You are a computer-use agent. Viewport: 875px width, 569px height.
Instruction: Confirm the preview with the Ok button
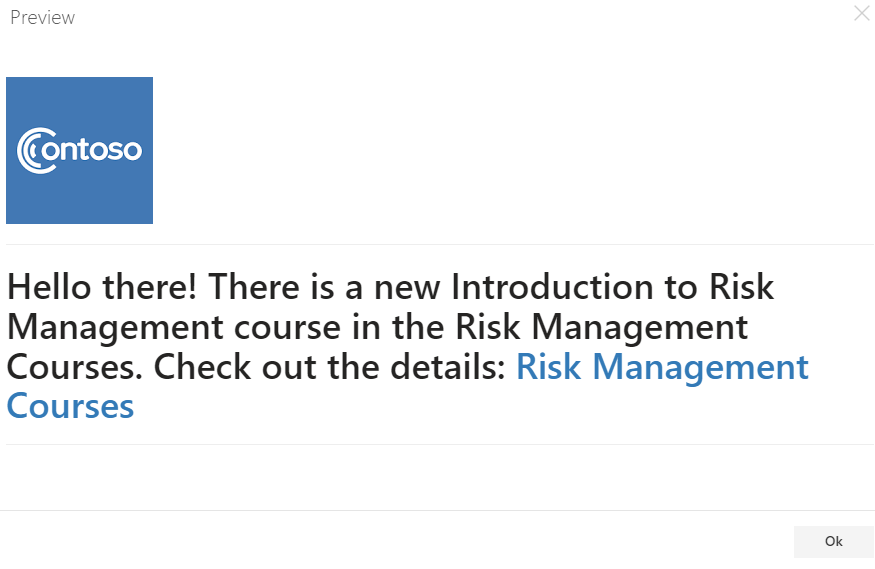[833, 541]
